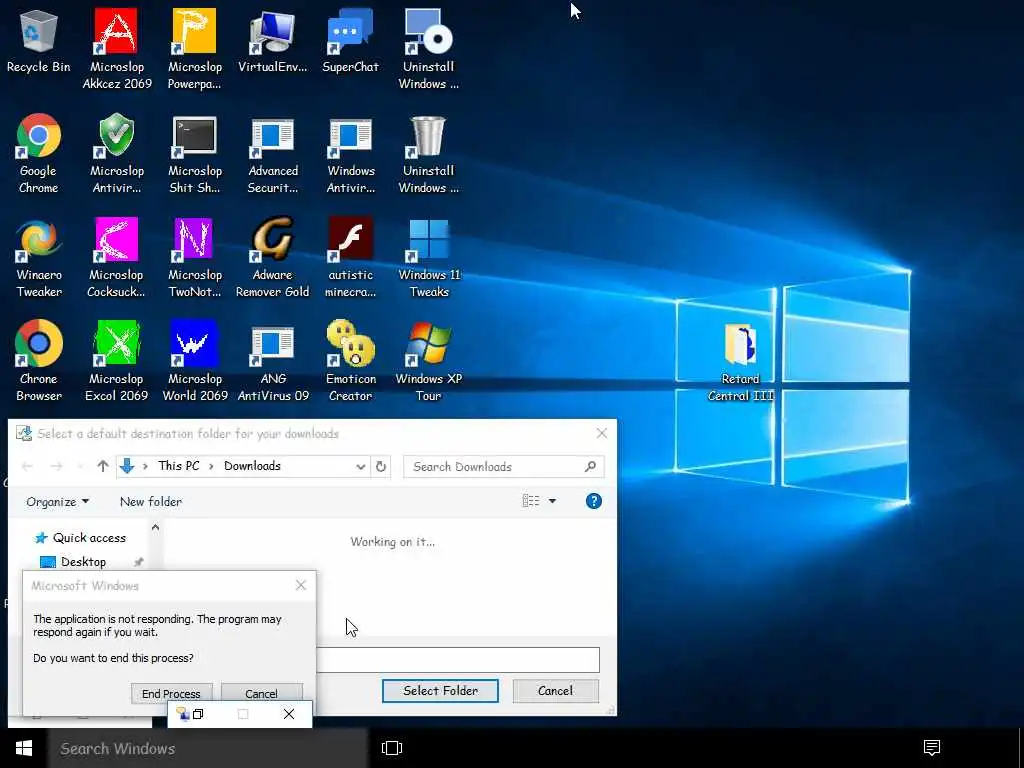The height and width of the screenshot is (768, 1024).
Task: Open the Recycle Bin desktop icon
Action: (39, 40)
